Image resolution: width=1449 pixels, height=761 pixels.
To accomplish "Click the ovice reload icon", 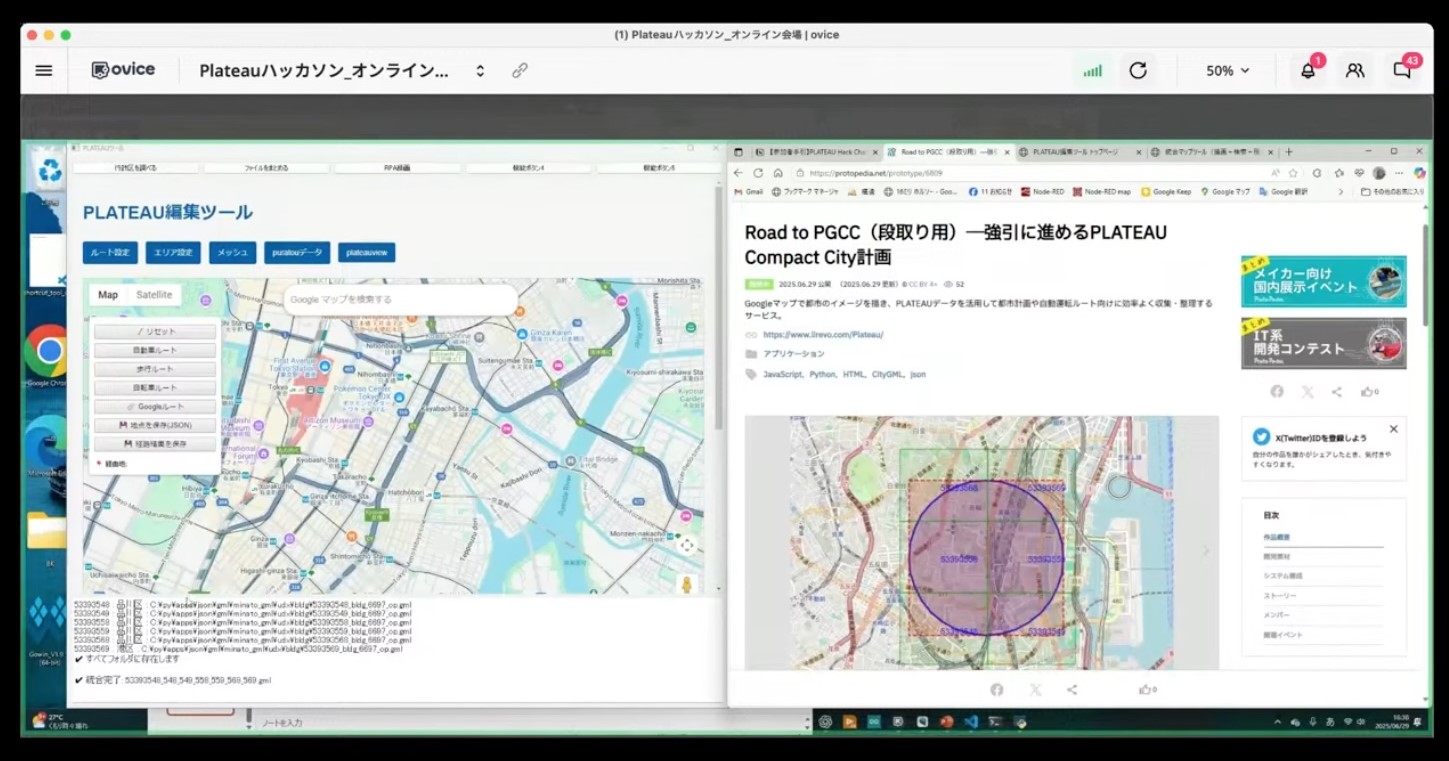I will click(1138, 71).
